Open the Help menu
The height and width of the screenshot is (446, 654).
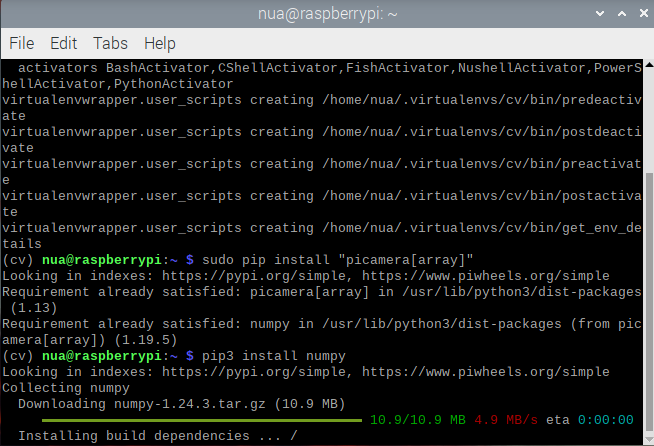click(160, 44)
